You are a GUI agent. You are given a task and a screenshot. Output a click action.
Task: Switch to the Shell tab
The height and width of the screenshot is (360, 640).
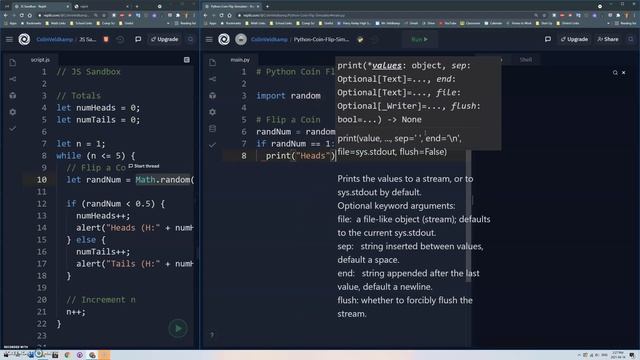pyautogui.click(x=525, y=60)
